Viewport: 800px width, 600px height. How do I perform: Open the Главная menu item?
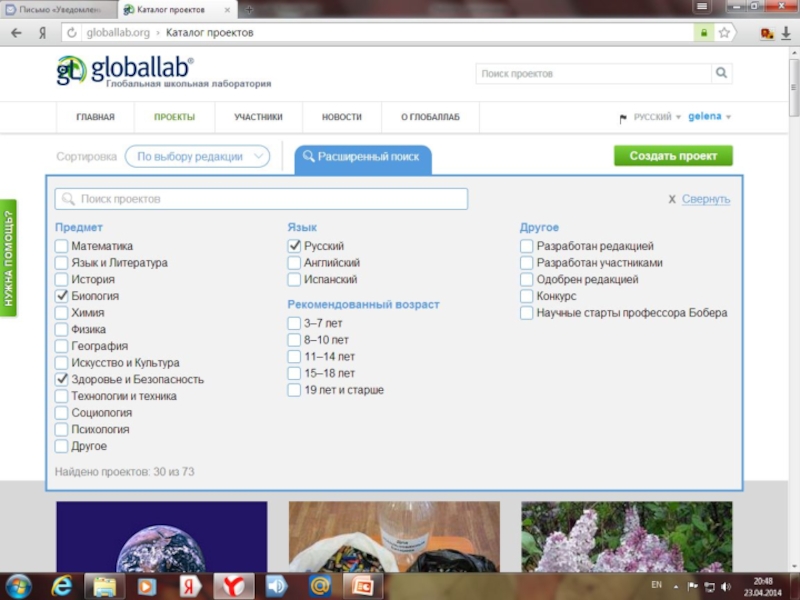tap(95, 117)
